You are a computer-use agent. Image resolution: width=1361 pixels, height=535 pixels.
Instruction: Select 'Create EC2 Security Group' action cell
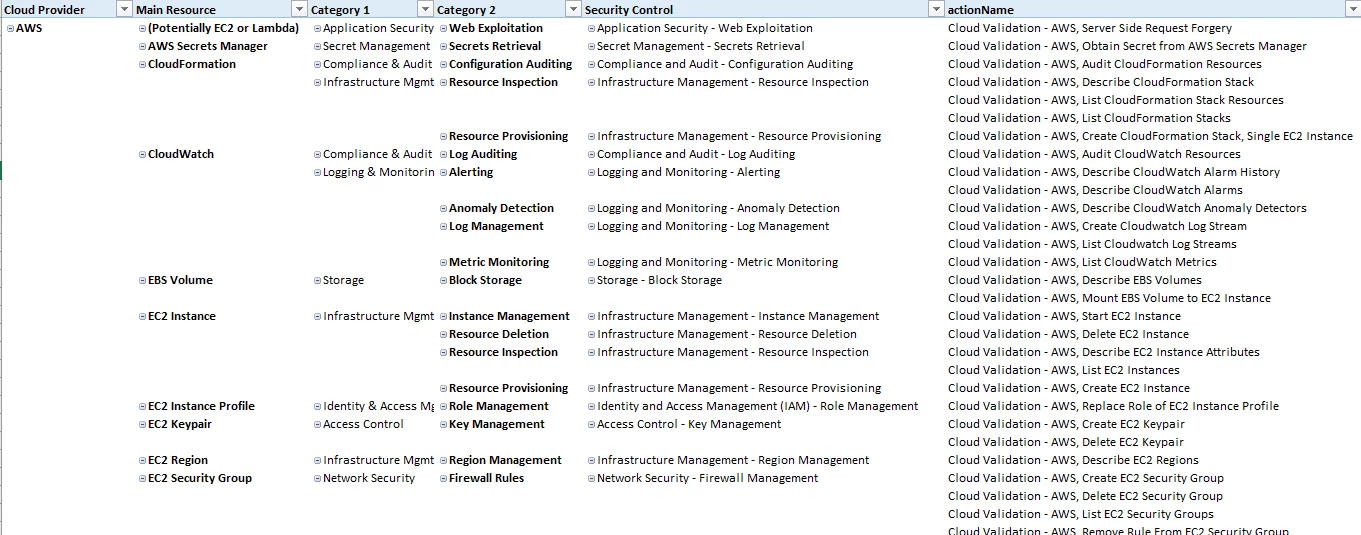pyautogui.click(x=1086, y=478)
